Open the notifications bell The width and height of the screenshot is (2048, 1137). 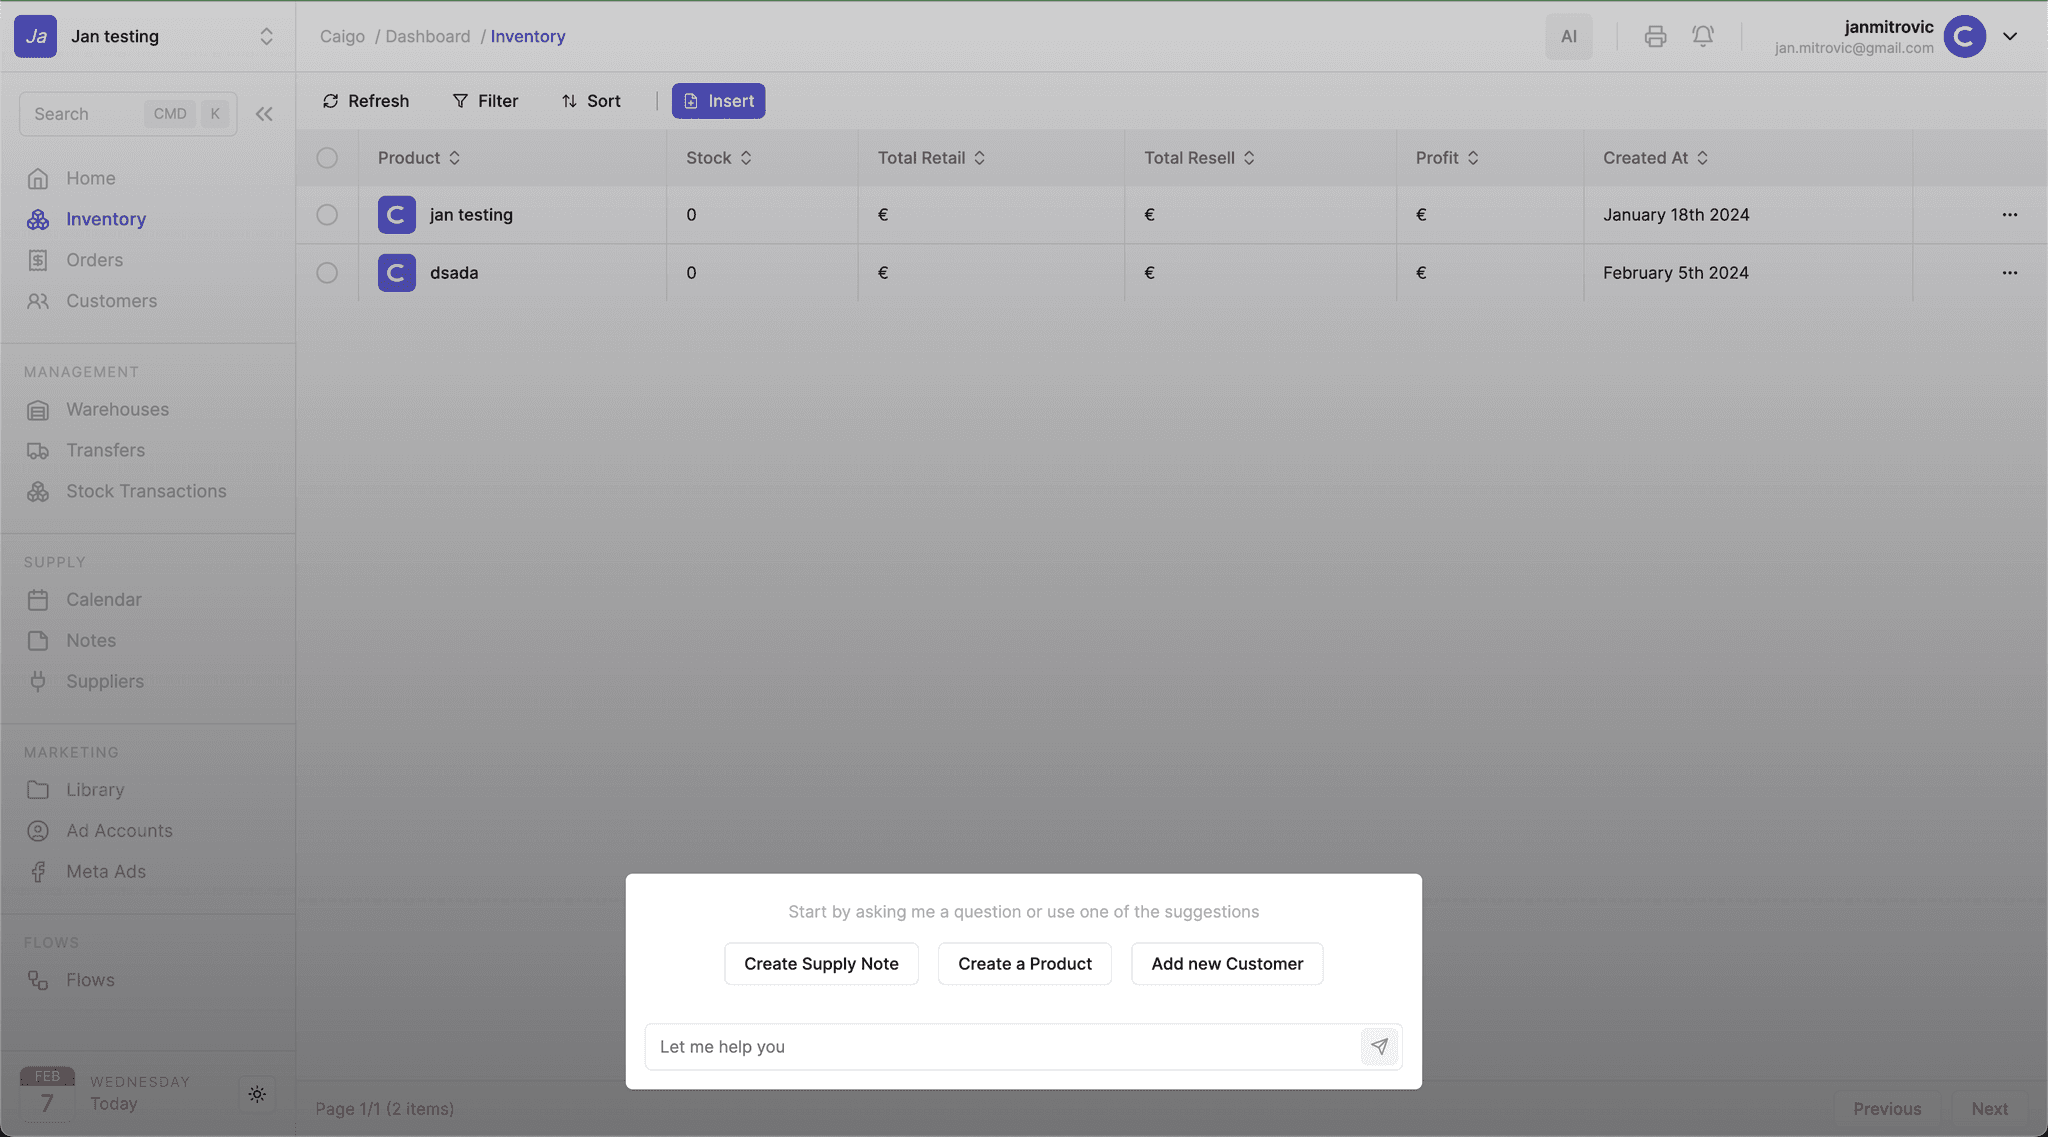point(1703,37)
